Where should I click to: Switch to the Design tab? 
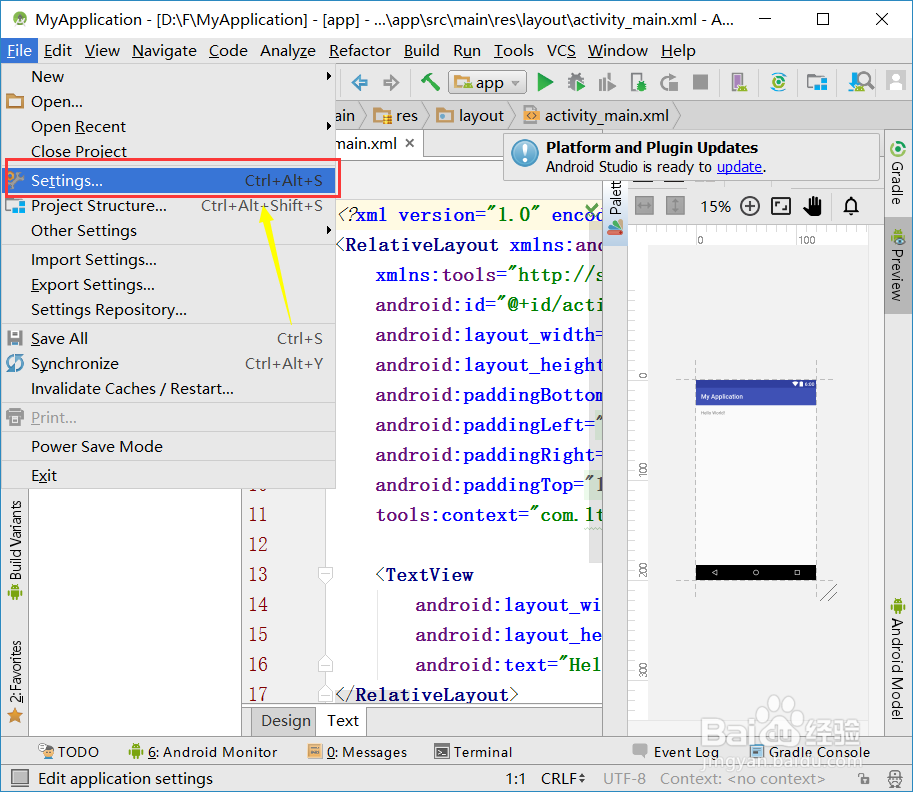285,721
